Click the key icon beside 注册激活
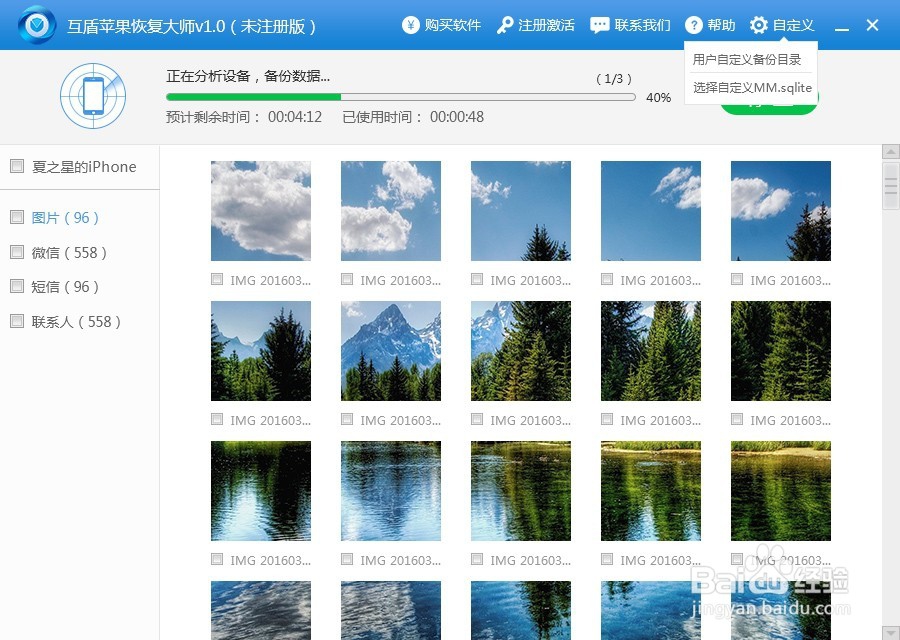900x640 pixels. pyautogui.click(x=505, y=25)
